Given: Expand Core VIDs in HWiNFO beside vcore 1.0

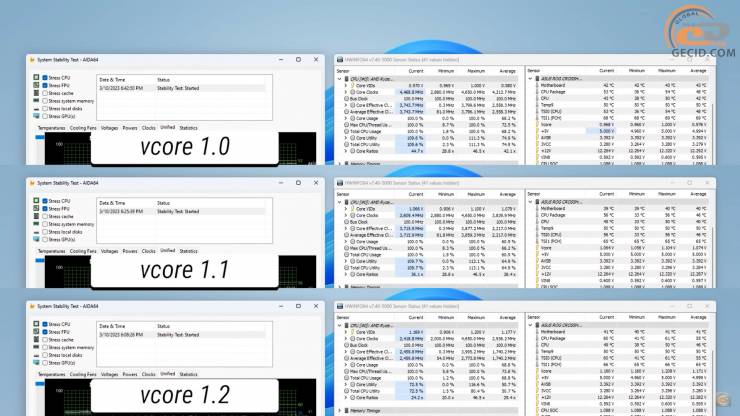Looking at the screenshot, I should [346, 85].
